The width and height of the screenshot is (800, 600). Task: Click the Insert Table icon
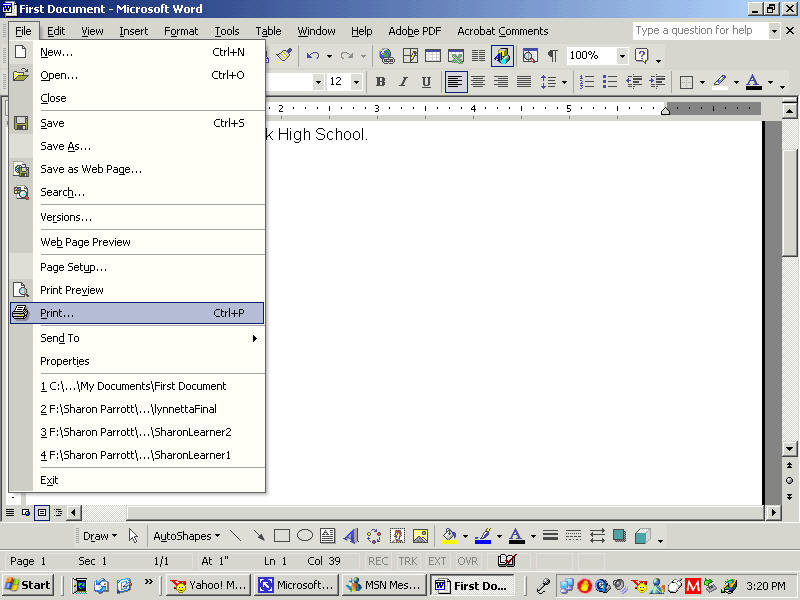[x=433, y=55]
